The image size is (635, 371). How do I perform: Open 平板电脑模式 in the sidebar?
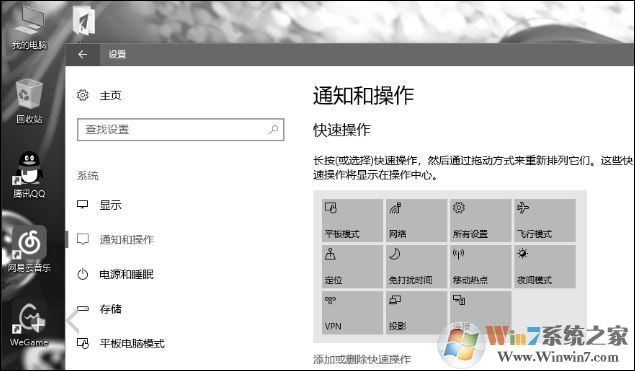point(121,343)
